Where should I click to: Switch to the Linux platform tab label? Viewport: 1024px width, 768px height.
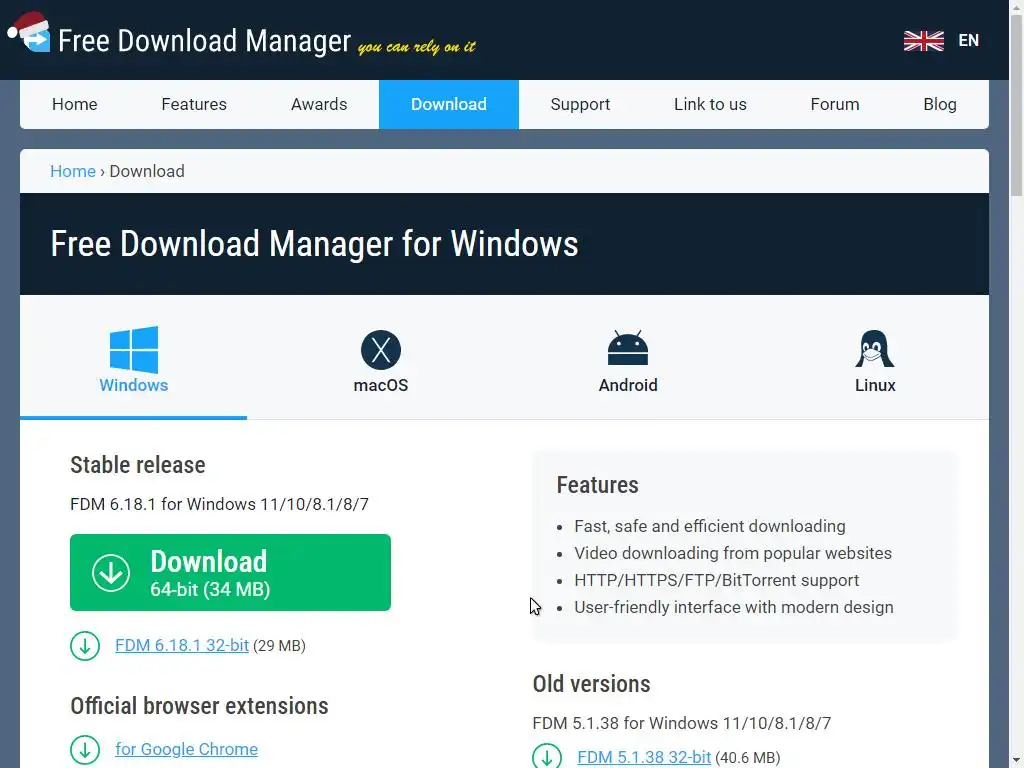(875, 385)
